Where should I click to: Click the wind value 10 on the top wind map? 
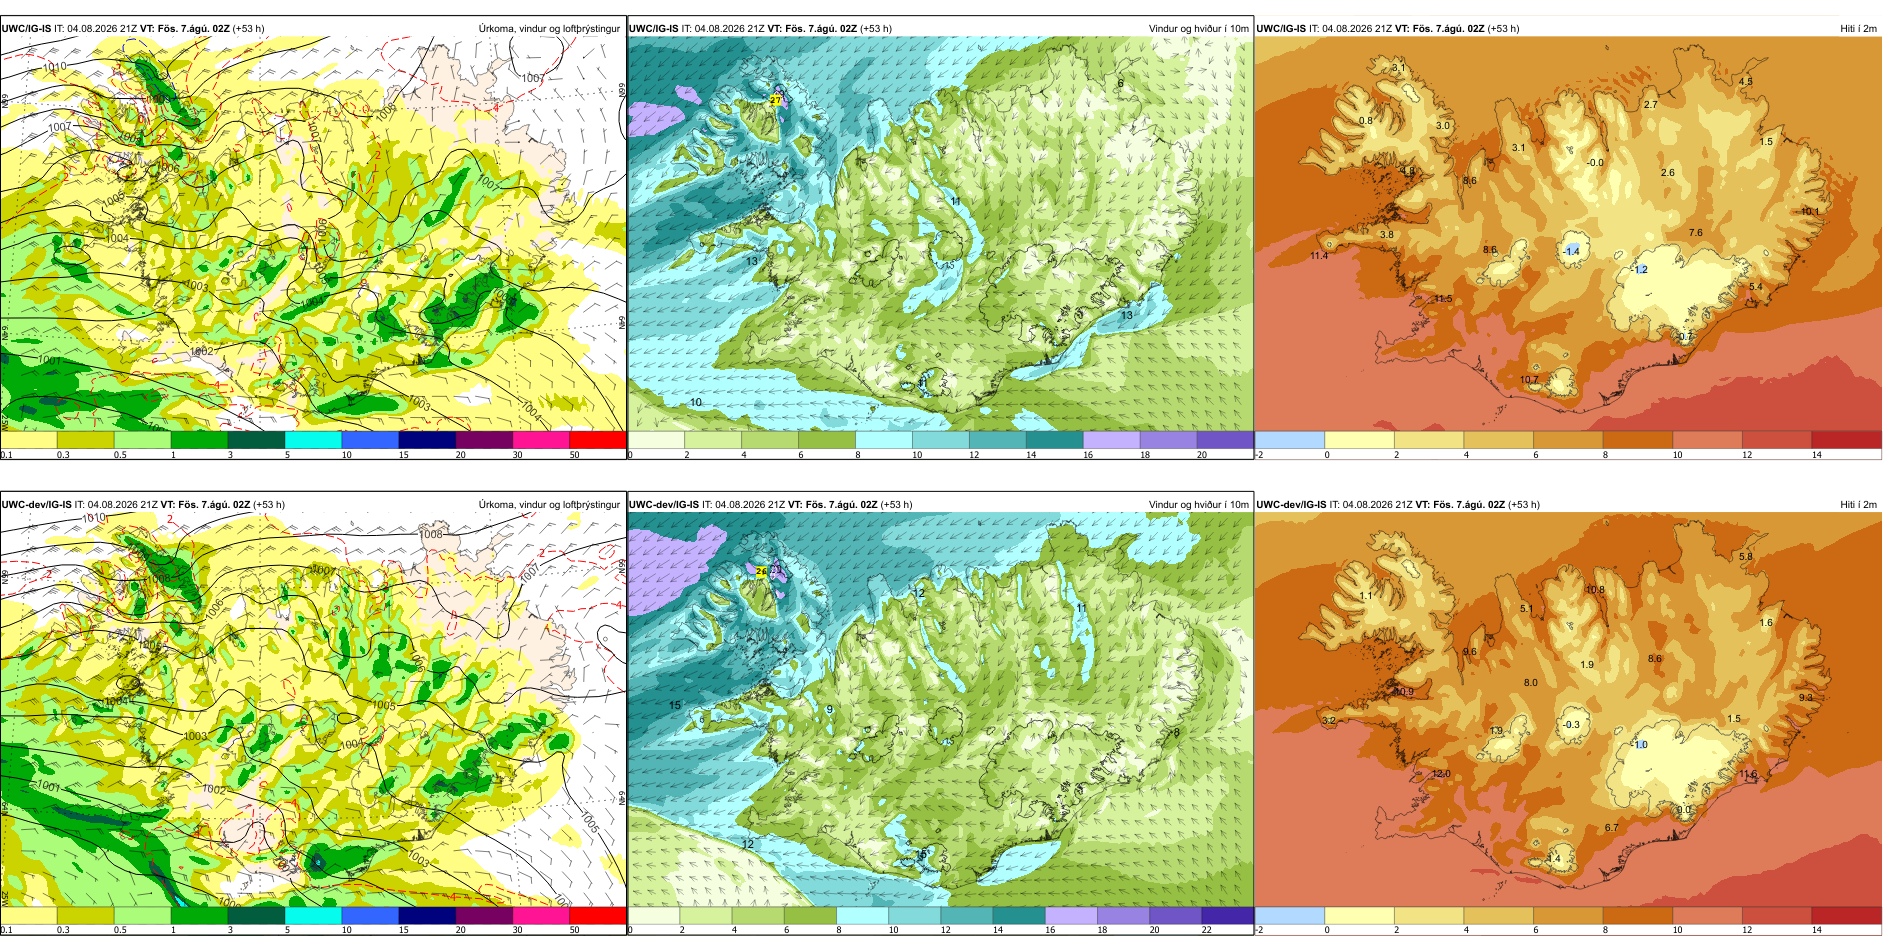click(696, 402)
